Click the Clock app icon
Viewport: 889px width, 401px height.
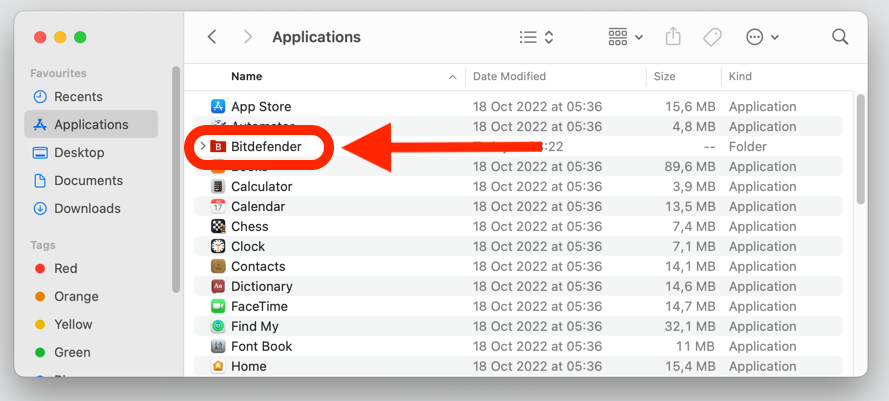pyautogui.click(x=218, y=246)
